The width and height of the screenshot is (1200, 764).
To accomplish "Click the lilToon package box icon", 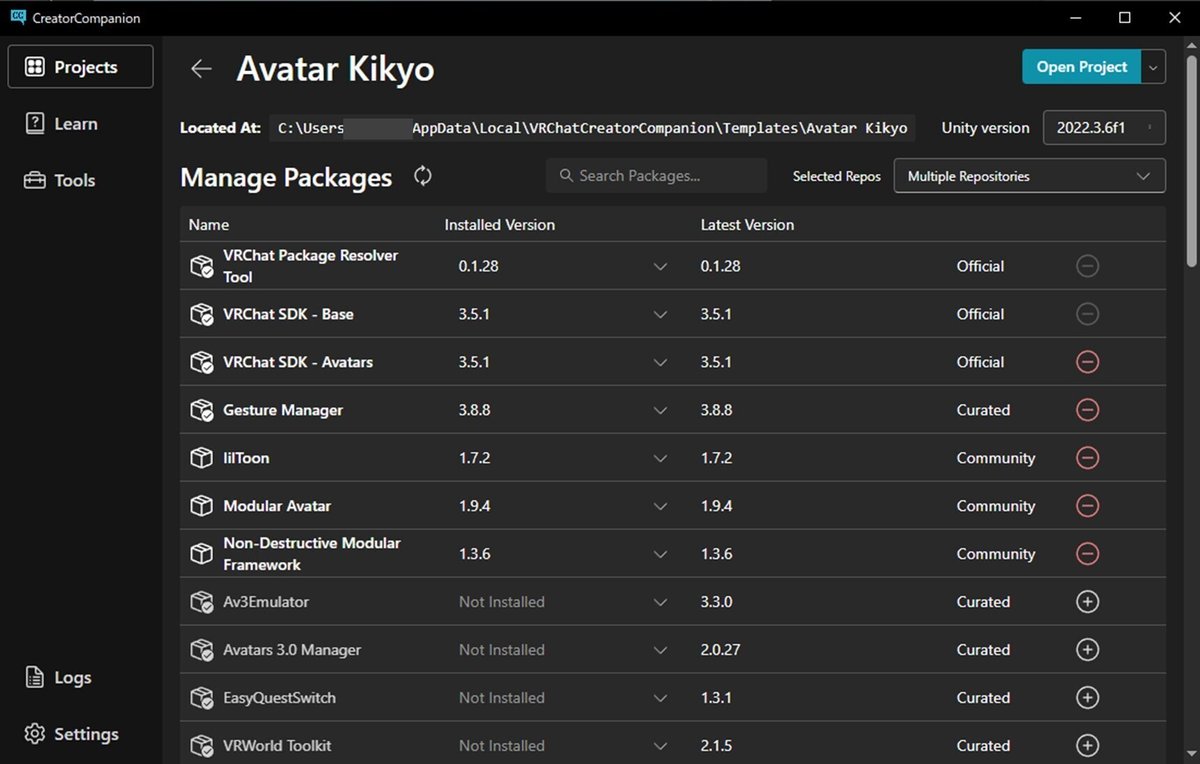I will (x=202, y=458).
